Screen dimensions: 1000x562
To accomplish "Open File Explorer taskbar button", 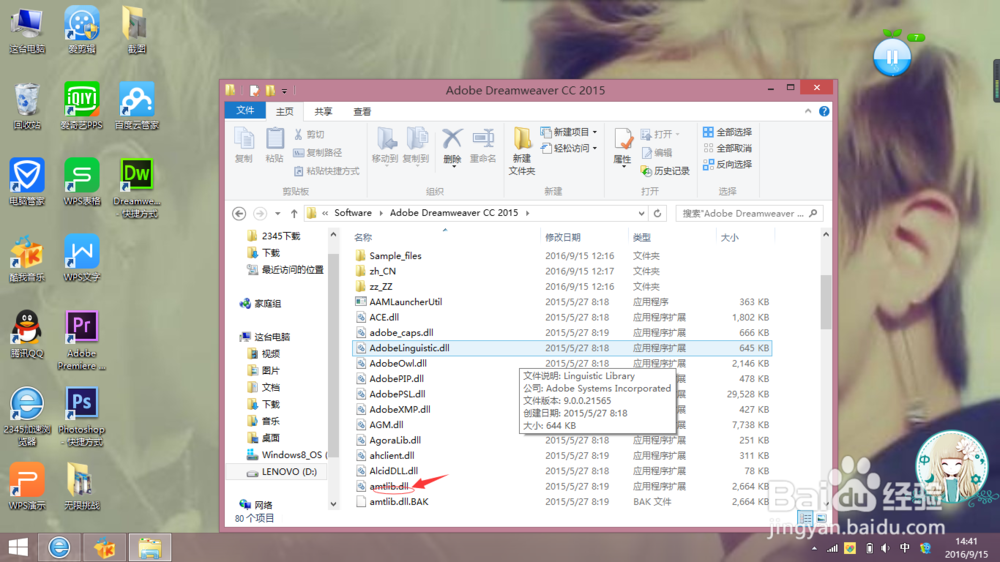I will pos(150,547).
